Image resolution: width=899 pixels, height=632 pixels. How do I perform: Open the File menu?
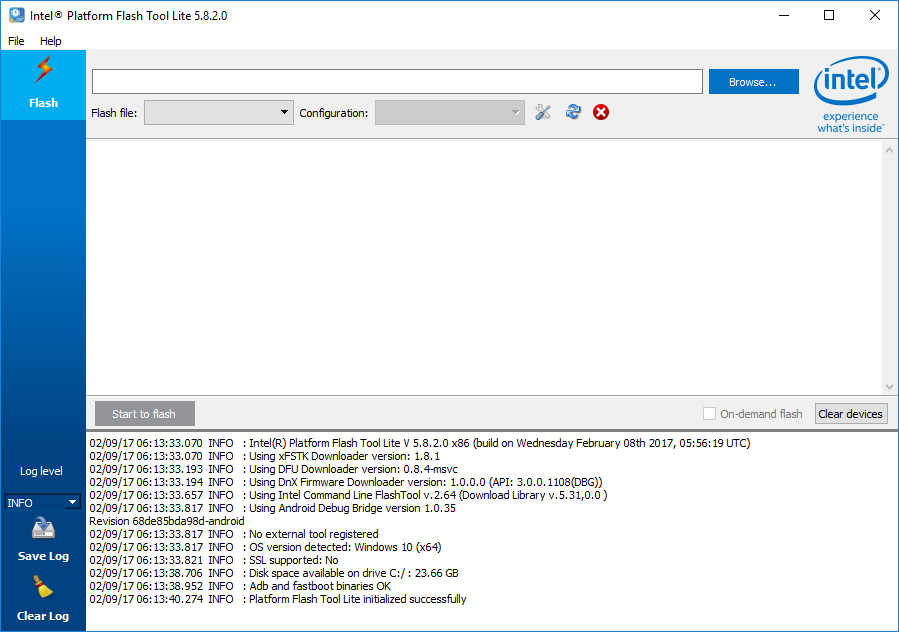pos(15,41)
